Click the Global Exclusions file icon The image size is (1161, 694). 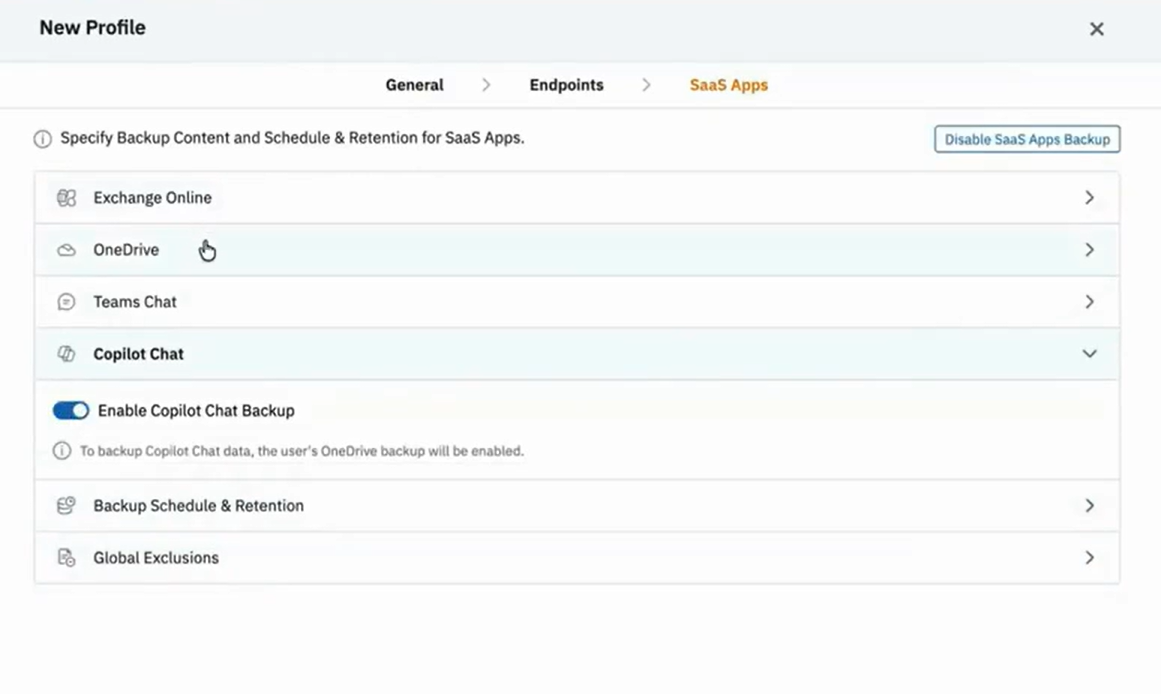67,558
